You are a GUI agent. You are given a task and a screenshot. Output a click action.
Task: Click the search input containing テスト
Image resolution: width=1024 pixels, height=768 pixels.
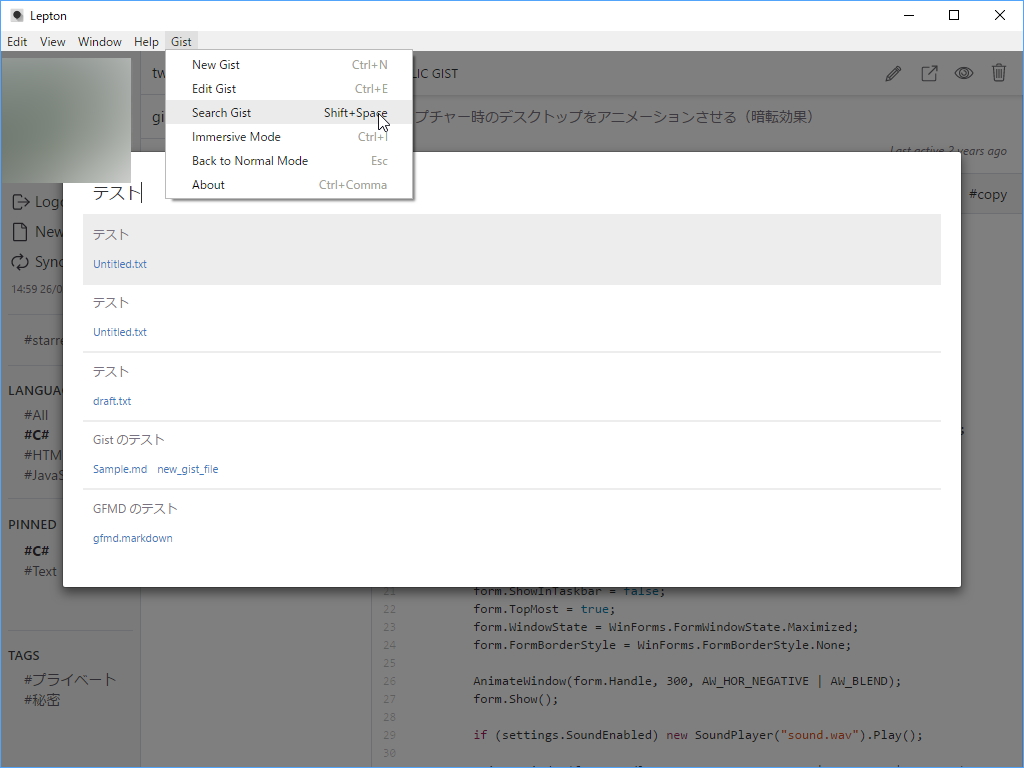coord(511,193)
